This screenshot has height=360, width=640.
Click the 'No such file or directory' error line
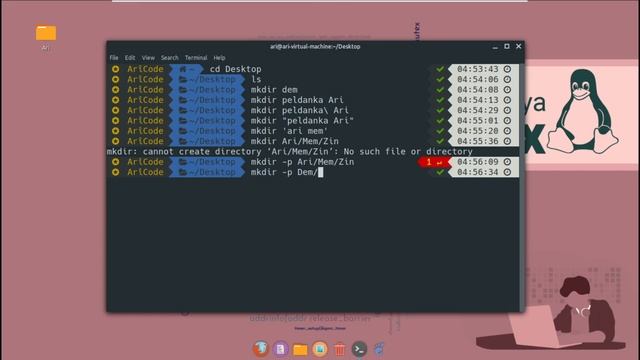click(x=290, y=151)
